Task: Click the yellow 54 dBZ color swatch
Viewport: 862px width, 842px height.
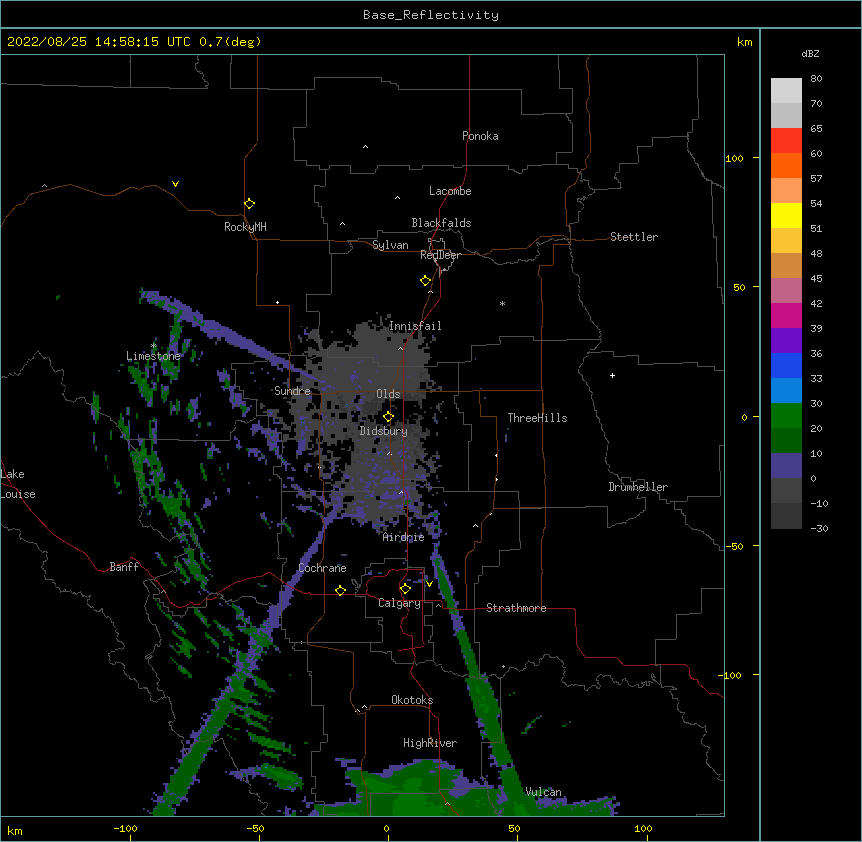Action: coord(786,215)
